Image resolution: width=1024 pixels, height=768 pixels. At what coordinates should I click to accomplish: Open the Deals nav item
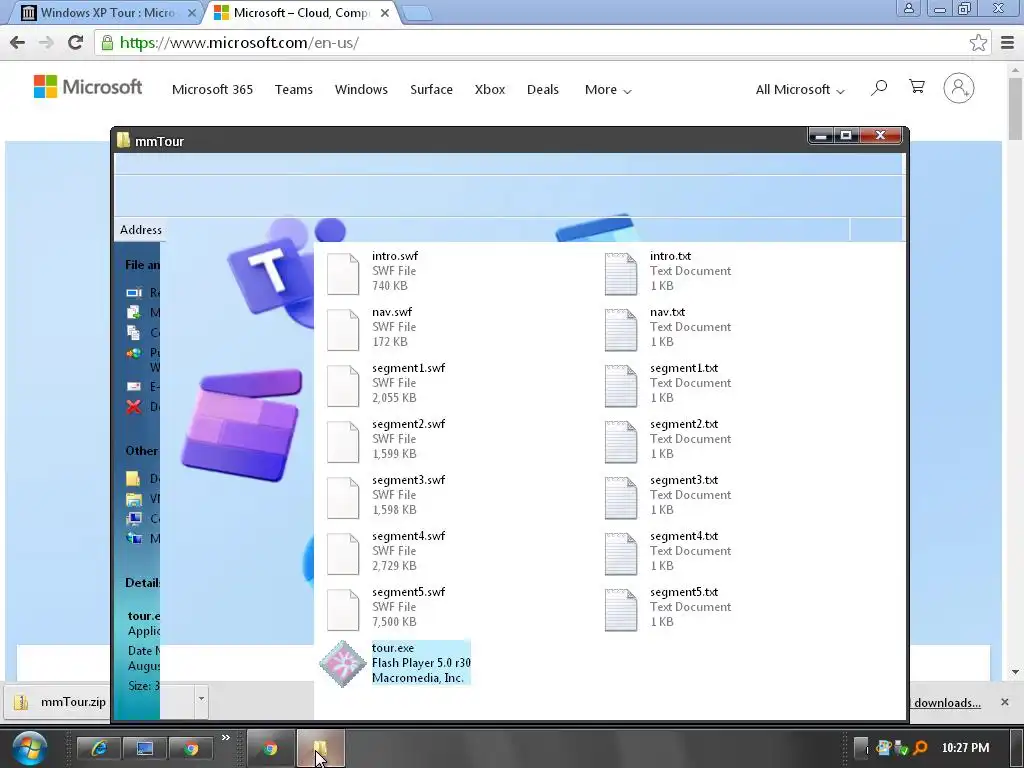[543, 89]
